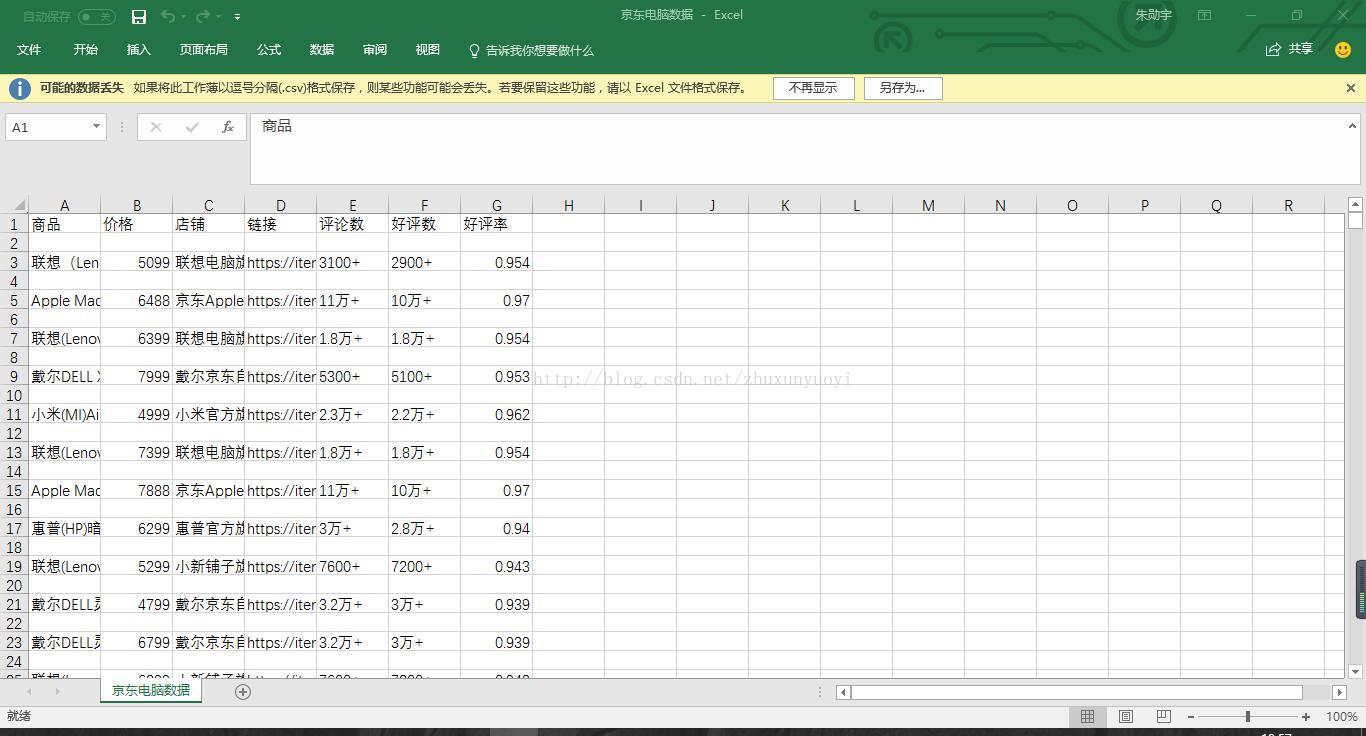1366x736 pixels.
Task: Click the zoom in plus button
Action: pyautogui.click(x=1305, y=716)
